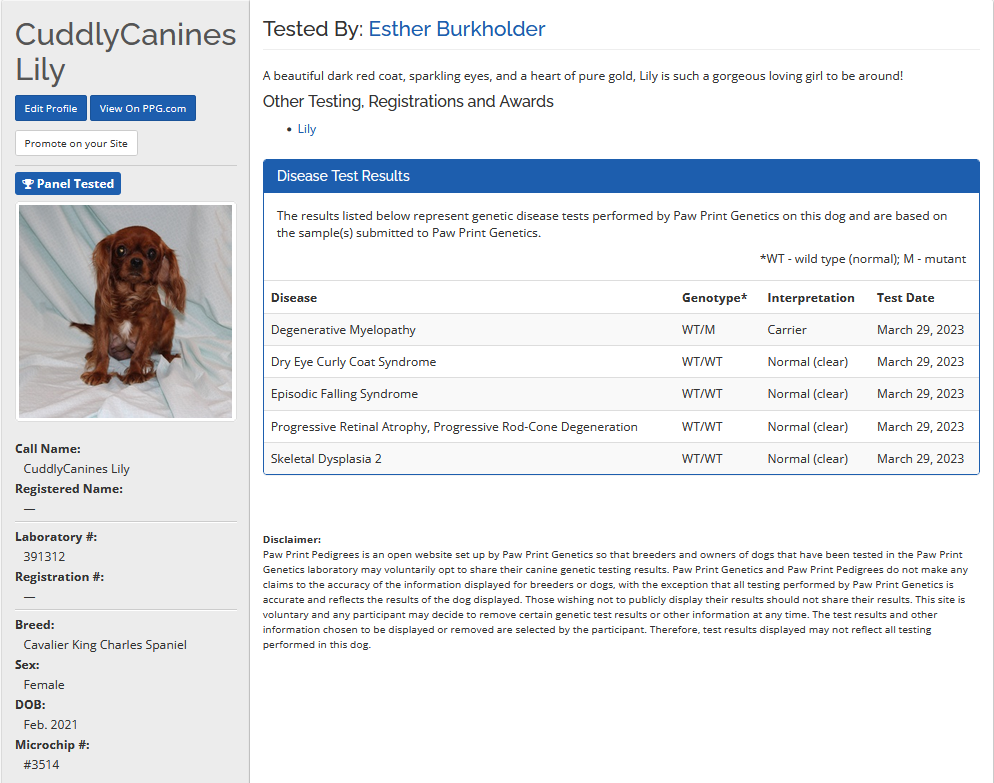Screen dimensions: 994x783
Task: Follow the Lily link under Other Testing
Action: 307,129
